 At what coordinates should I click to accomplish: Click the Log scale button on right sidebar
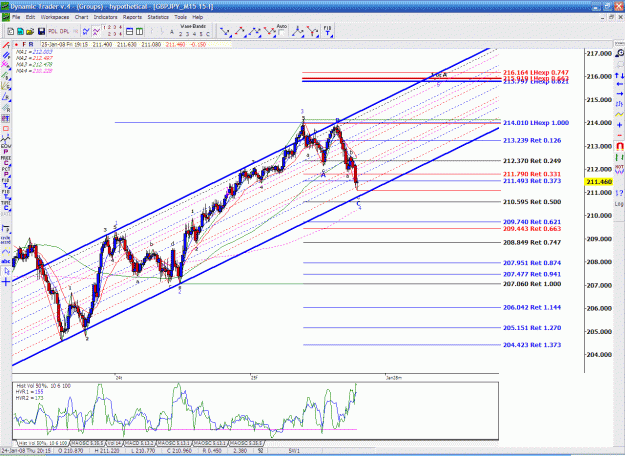click(x=619, y=204)
